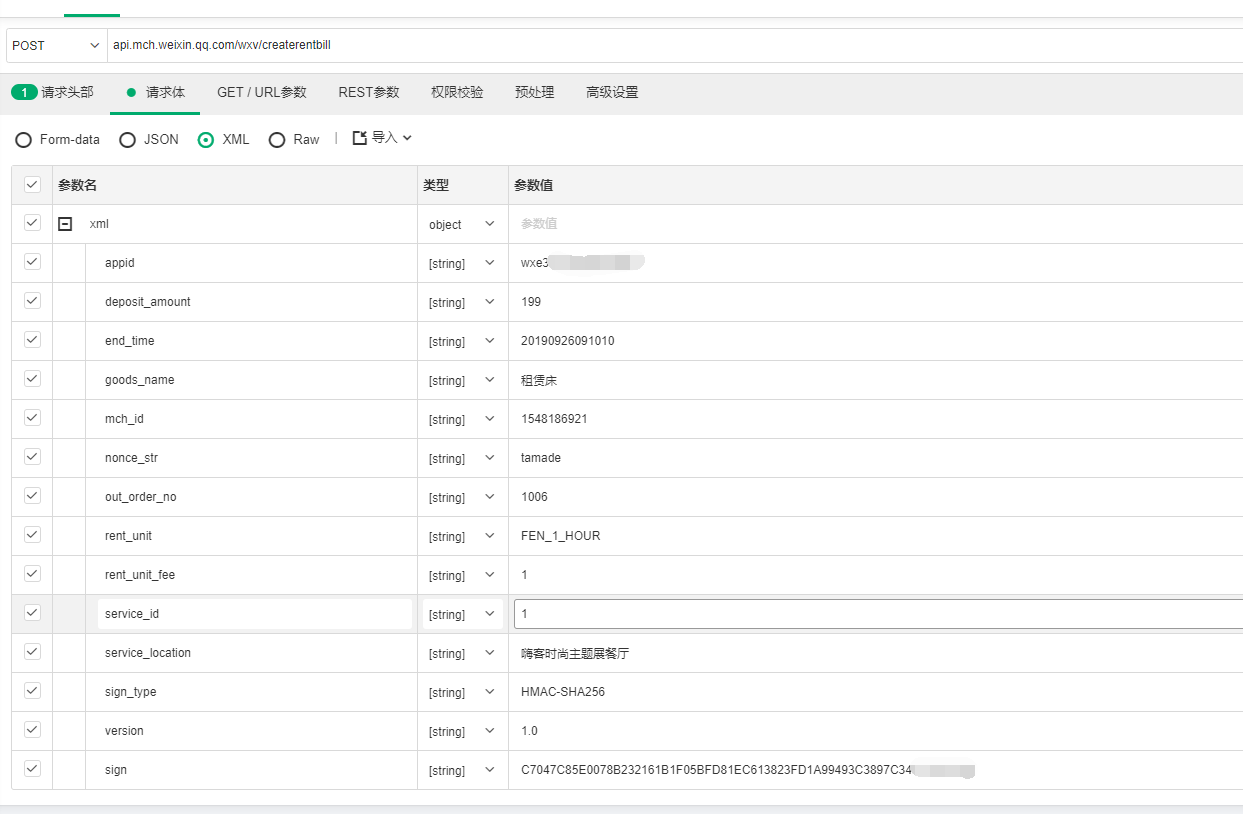Go to the 权限校验 tab
The height and width of the screenshot is (814, 1243).
[x=457, y=92]
